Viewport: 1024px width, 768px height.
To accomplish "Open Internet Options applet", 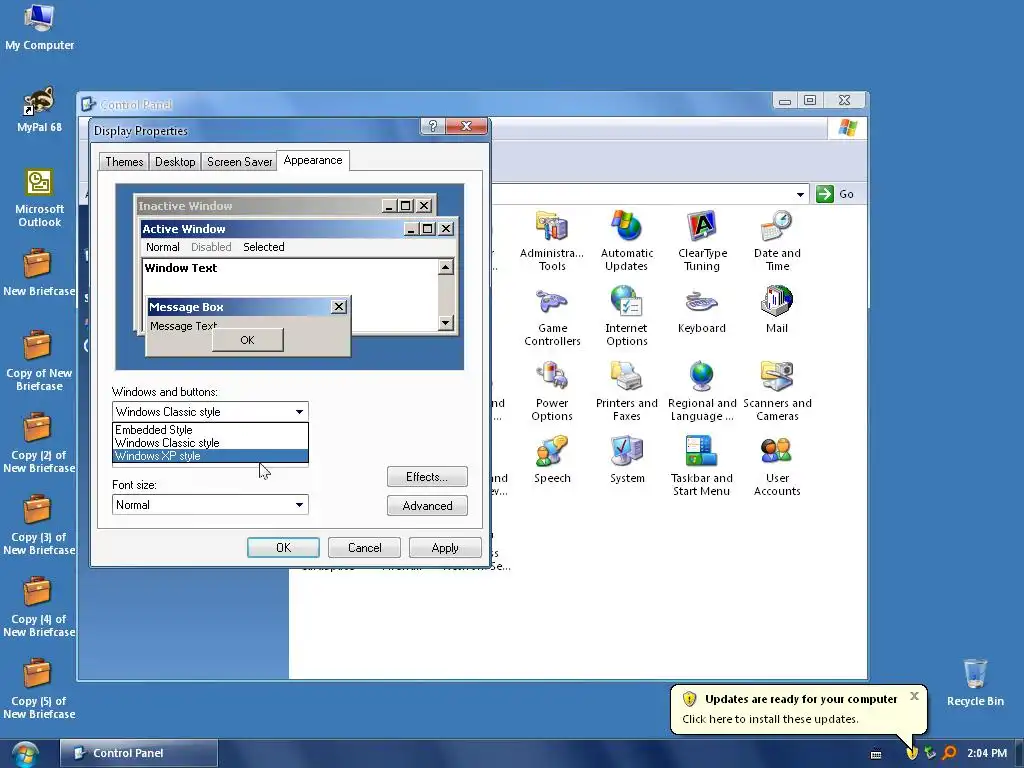I will (x=626, y=316).
